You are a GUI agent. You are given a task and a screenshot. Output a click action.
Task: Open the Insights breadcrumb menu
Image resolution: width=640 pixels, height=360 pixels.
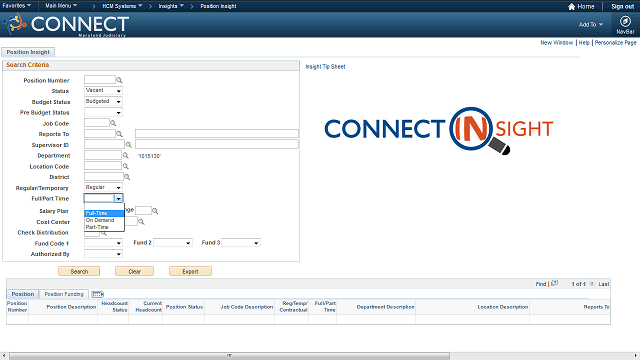tap(171, 6)
